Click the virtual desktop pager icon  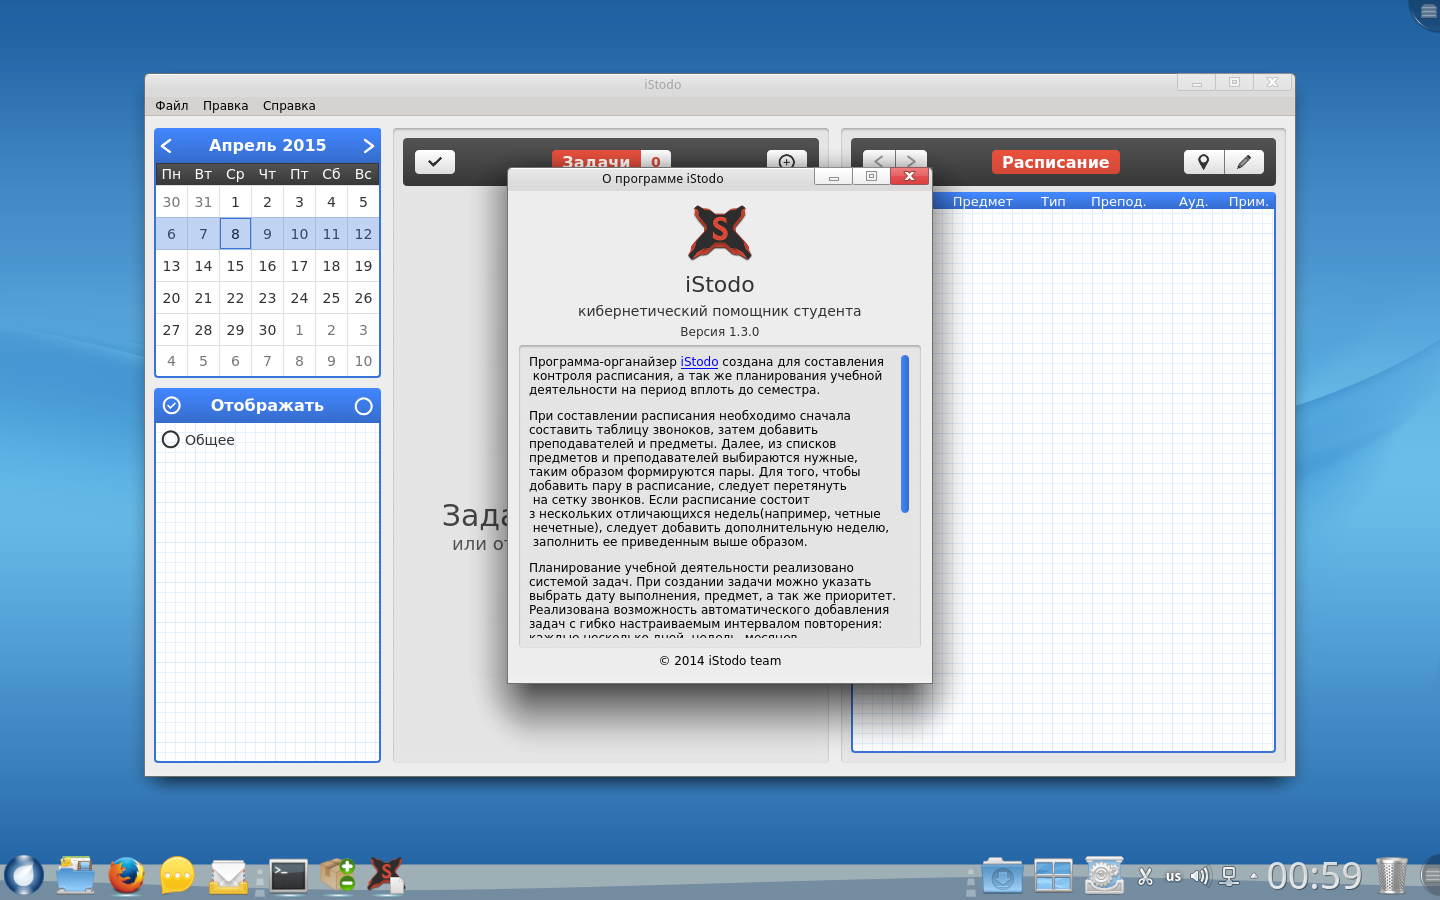click(1053, 876)
